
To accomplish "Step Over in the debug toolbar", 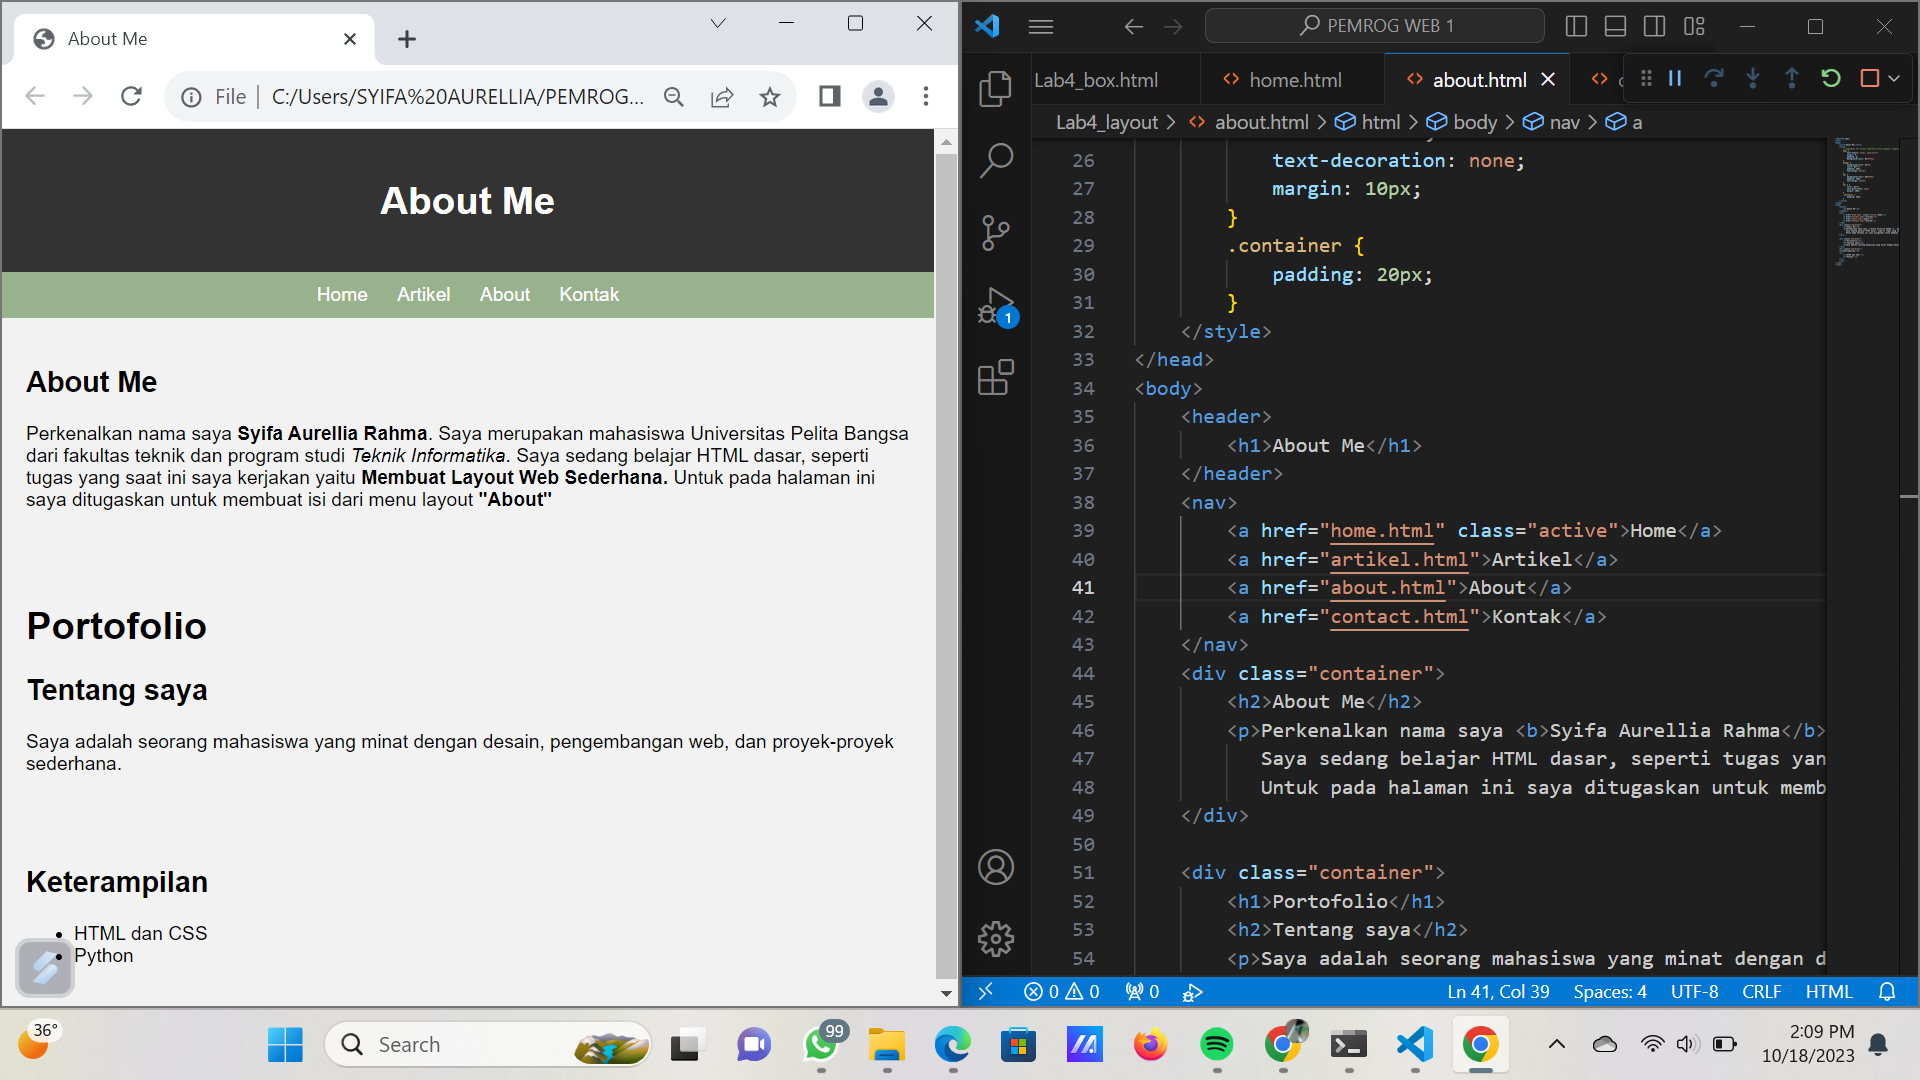I will [x=1714, y=78].
